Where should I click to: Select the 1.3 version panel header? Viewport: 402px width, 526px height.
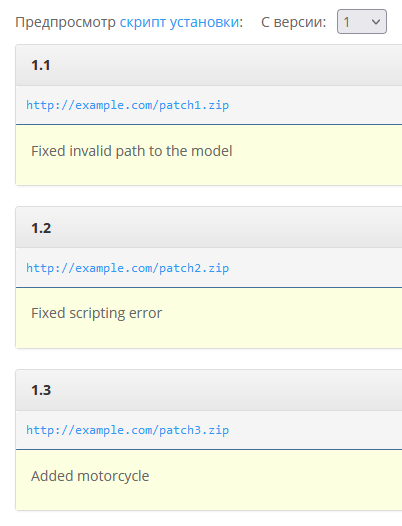(209, 390)
